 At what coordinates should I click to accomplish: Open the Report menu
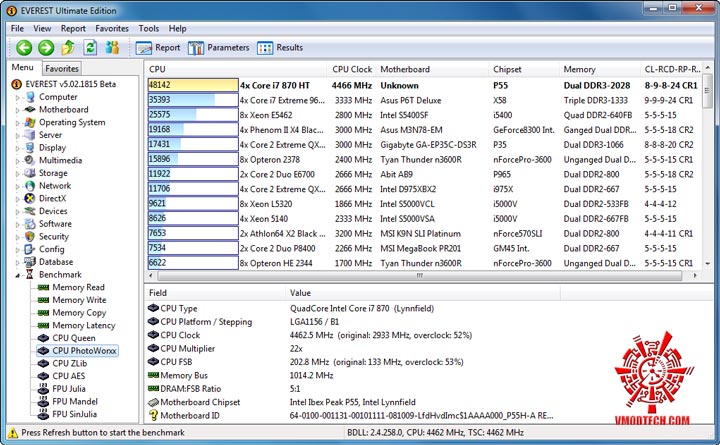pos(73,28)
